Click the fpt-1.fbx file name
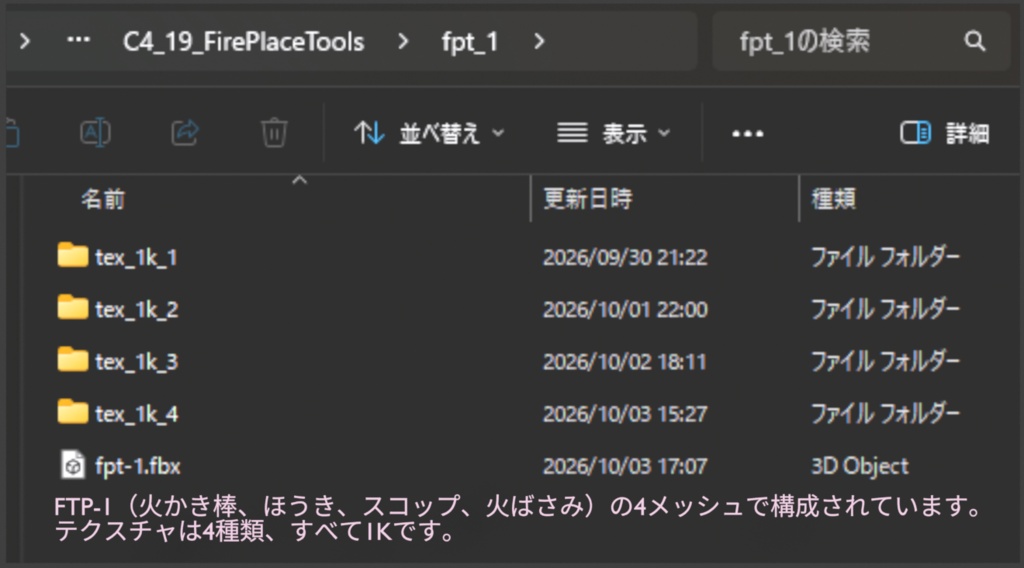The height and width of the screenshot is (568, 1024). click(138, 466)
